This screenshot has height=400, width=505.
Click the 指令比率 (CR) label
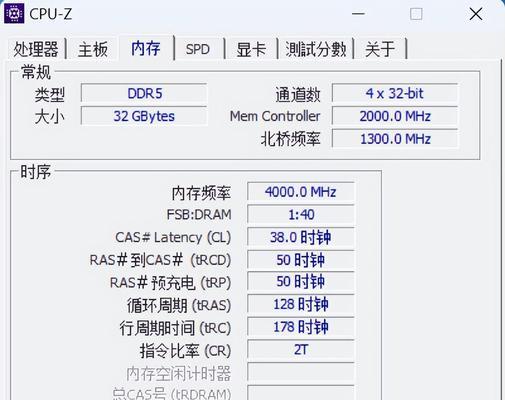pos(185,351)
